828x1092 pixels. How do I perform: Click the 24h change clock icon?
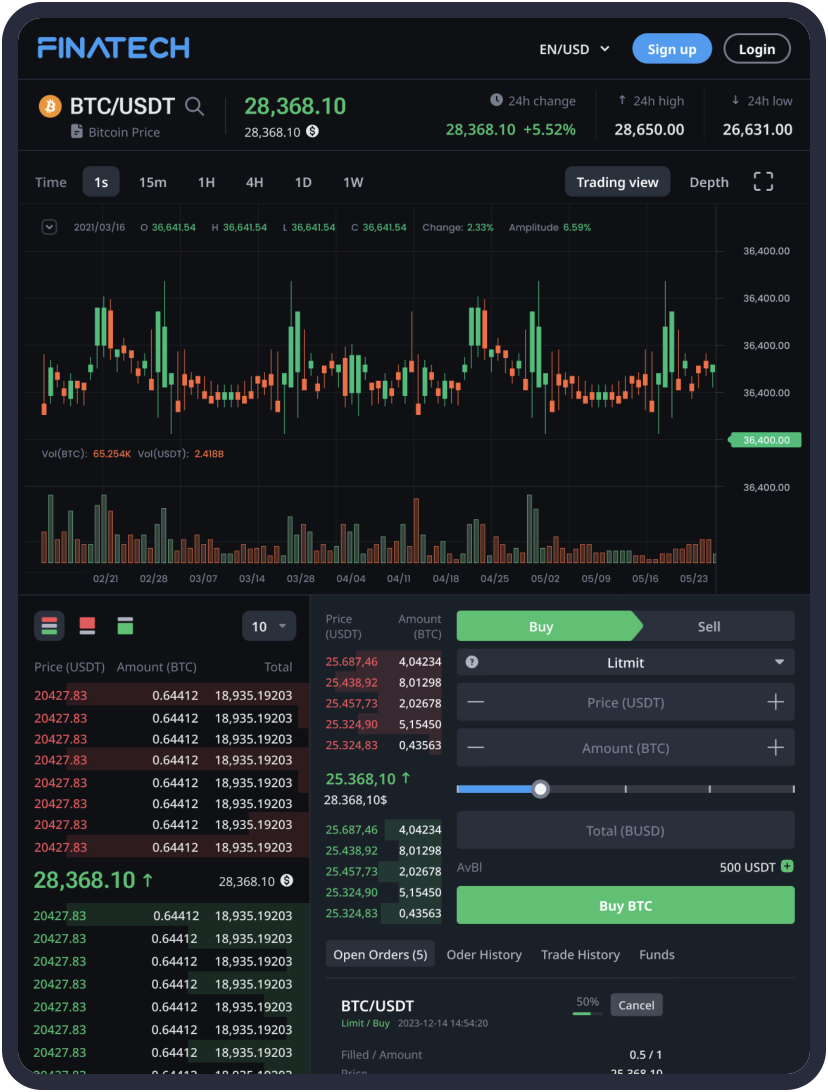(497, 100)
